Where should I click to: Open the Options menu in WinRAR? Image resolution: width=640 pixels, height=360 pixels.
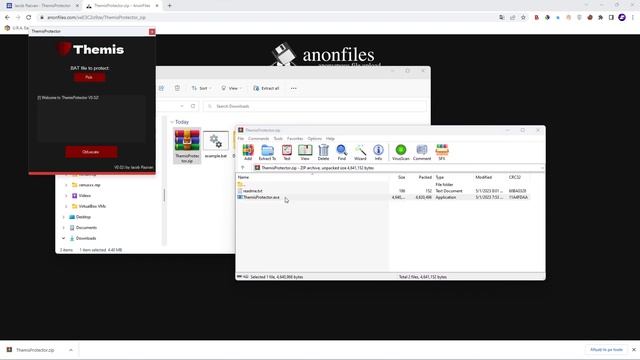(314, 139)
